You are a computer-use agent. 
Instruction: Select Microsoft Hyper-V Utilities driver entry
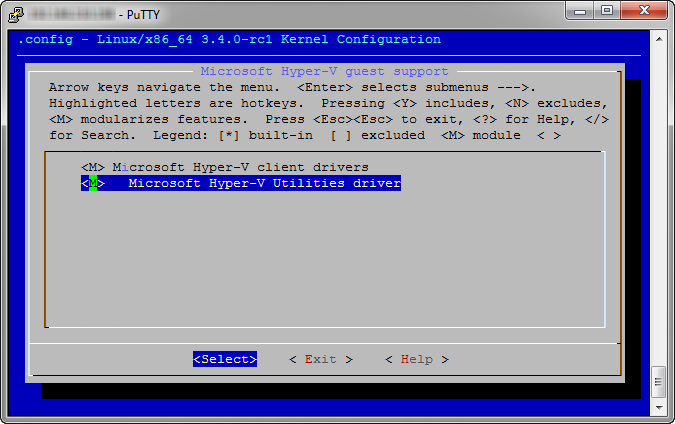pos(241,183)
